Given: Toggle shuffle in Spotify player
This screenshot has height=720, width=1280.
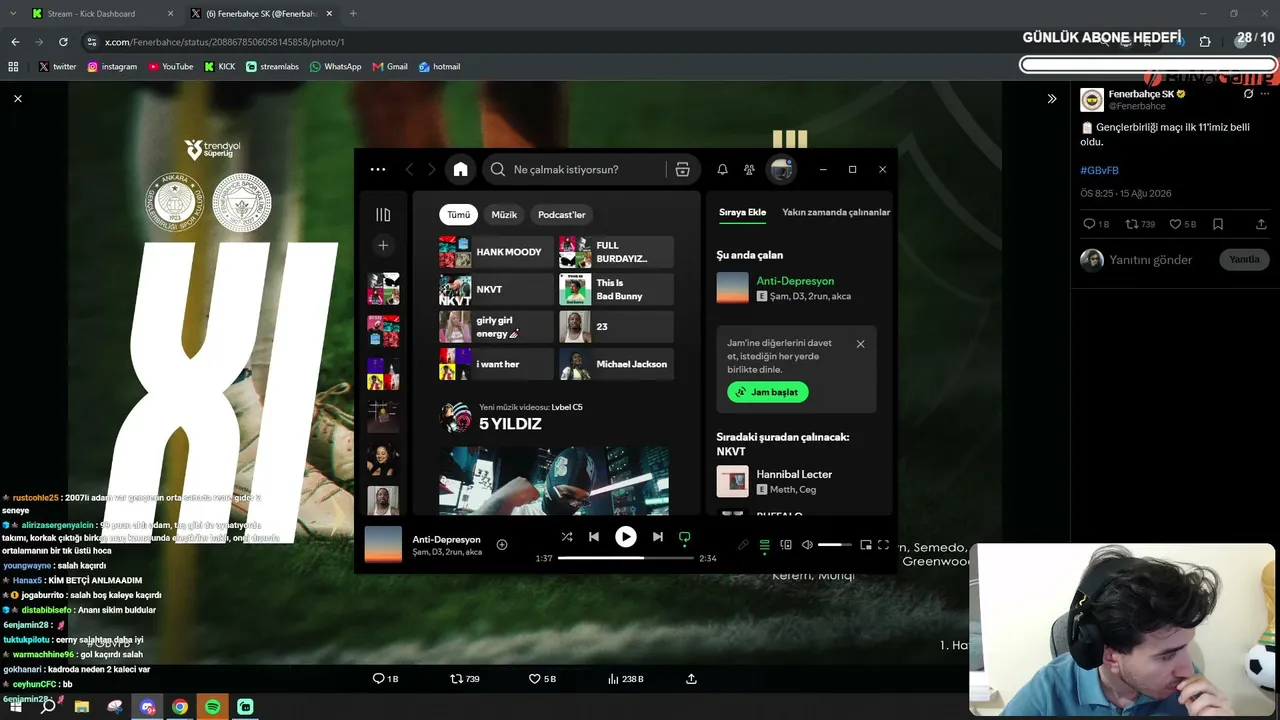Looking at the screenshot, I should 567,537.
